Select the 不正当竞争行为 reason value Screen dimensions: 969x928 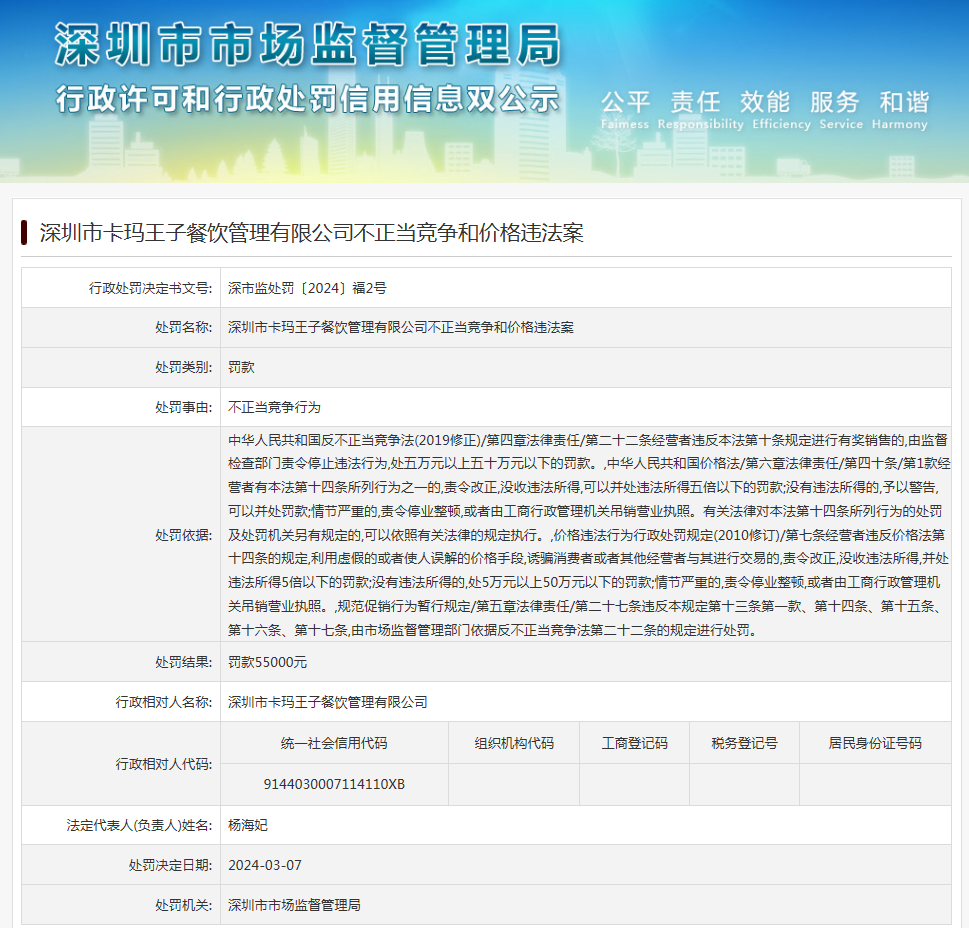coord(274,407)
